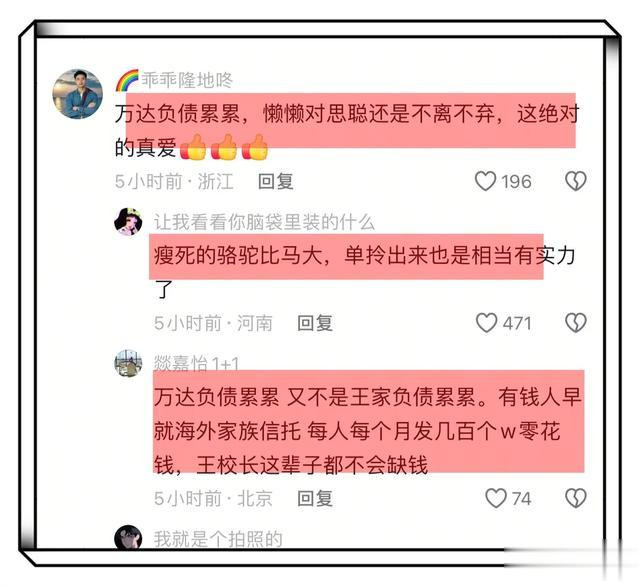Open avatar of user 乖乖隆地咚
The height and width of the screenshot is (587, 640).
click(78, 94)
